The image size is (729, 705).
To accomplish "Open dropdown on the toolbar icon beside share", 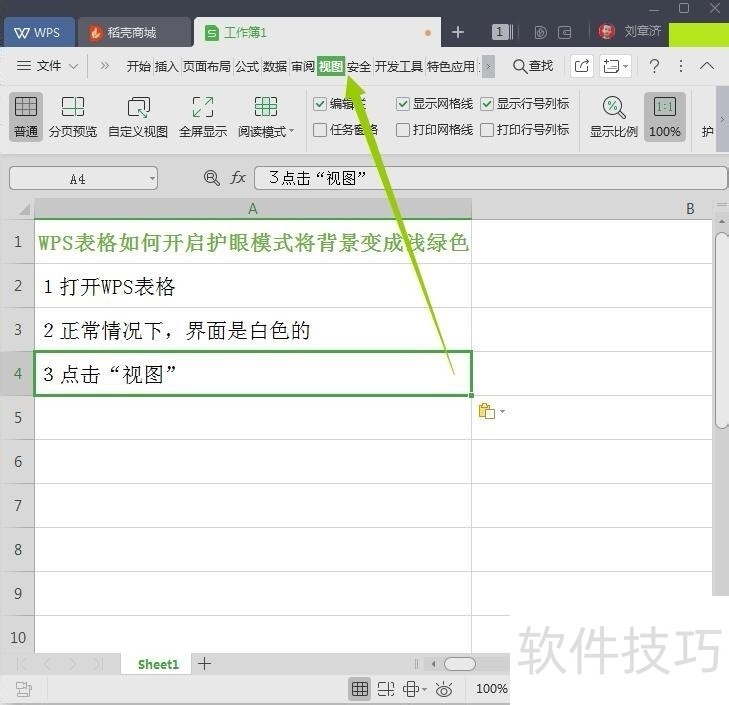I will (625, 66).
